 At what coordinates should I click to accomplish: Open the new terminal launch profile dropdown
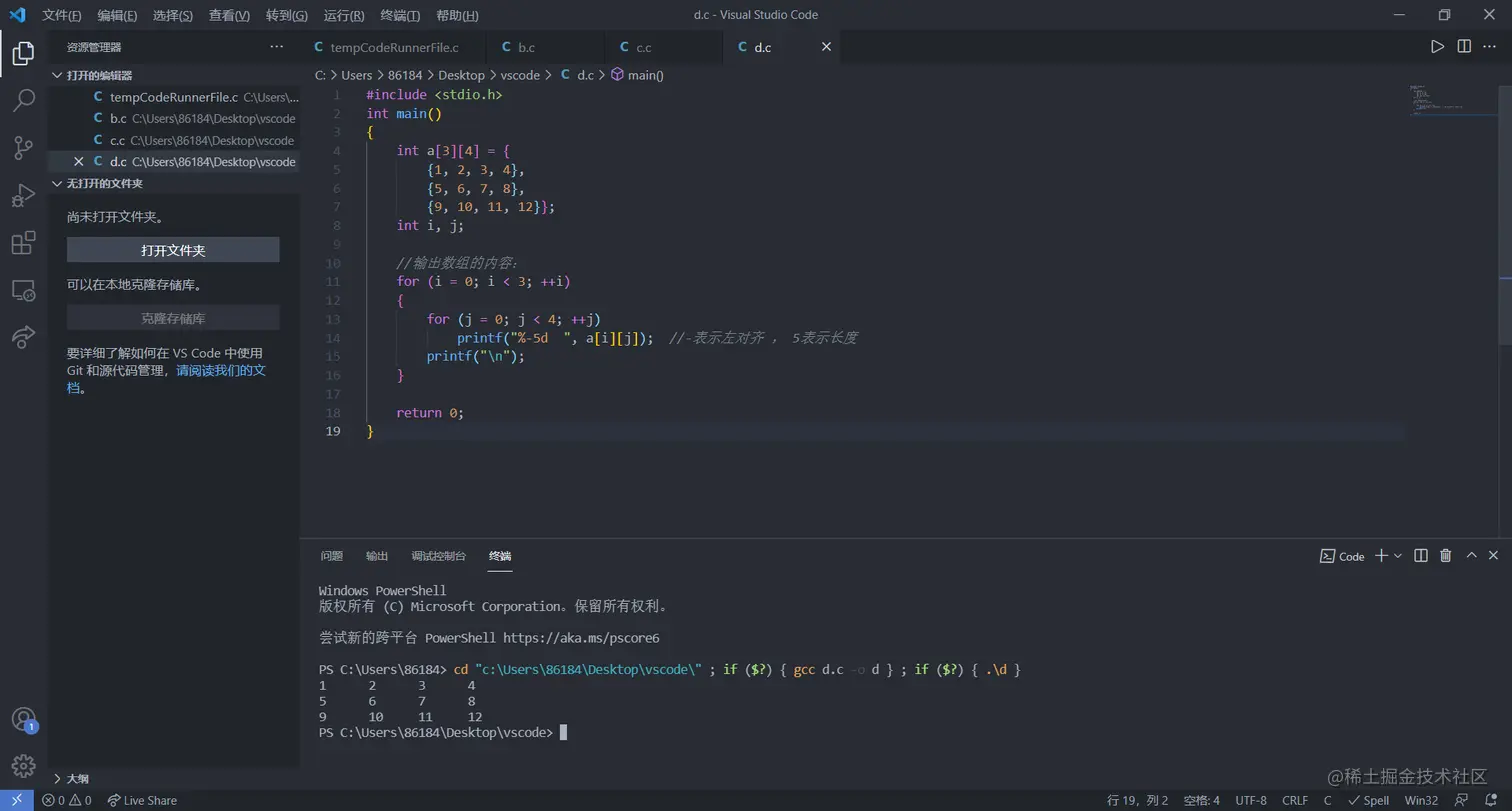click(x=1398, y=556)
